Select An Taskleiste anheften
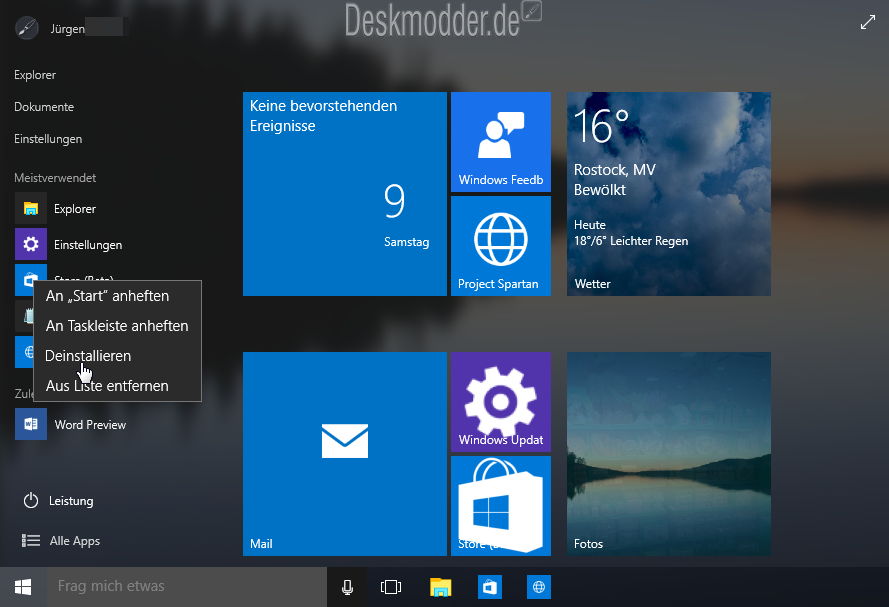The image size is (889, 607). click(117, 326)
